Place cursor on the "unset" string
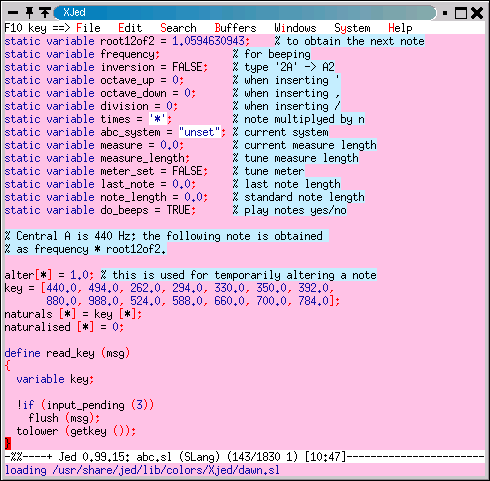The height and width of the screenshot is (481, 490). tap(199, 132)
